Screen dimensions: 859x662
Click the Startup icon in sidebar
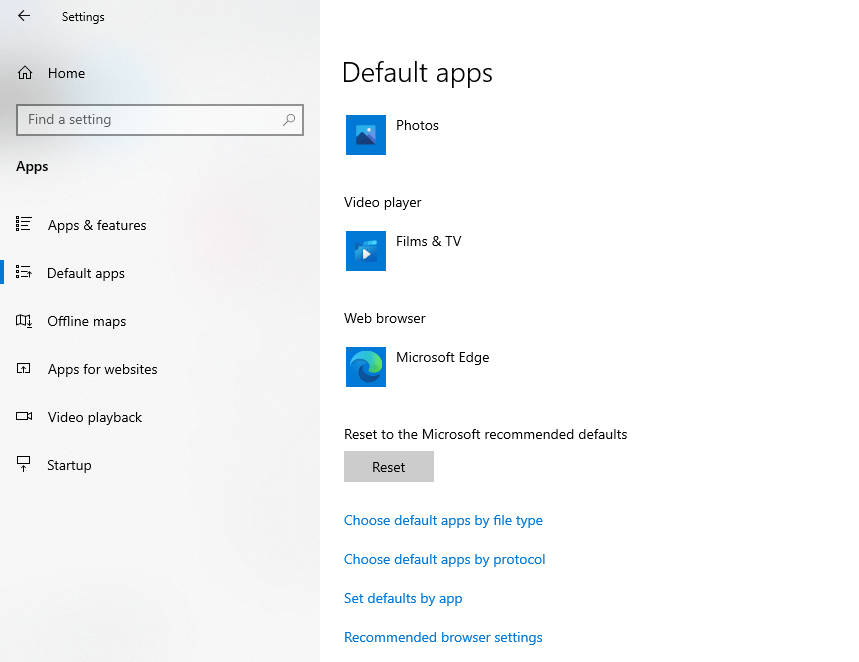click(24, 464)
